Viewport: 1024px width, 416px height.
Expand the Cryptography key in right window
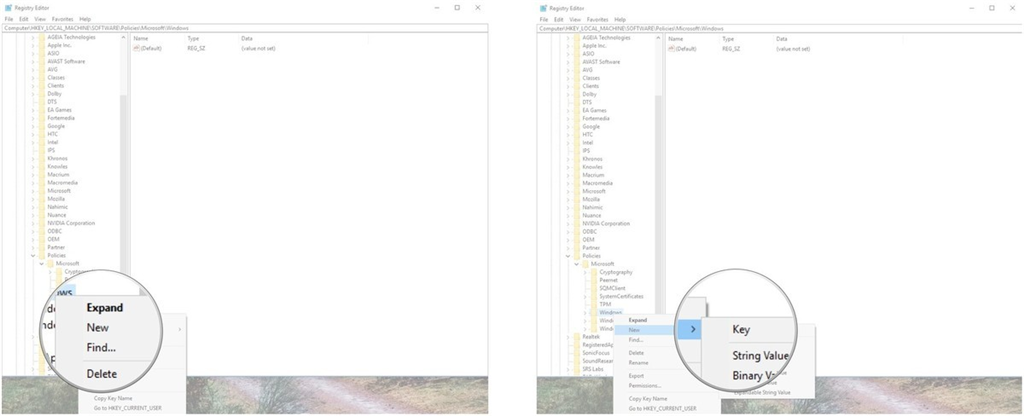[x=585, y=272]
